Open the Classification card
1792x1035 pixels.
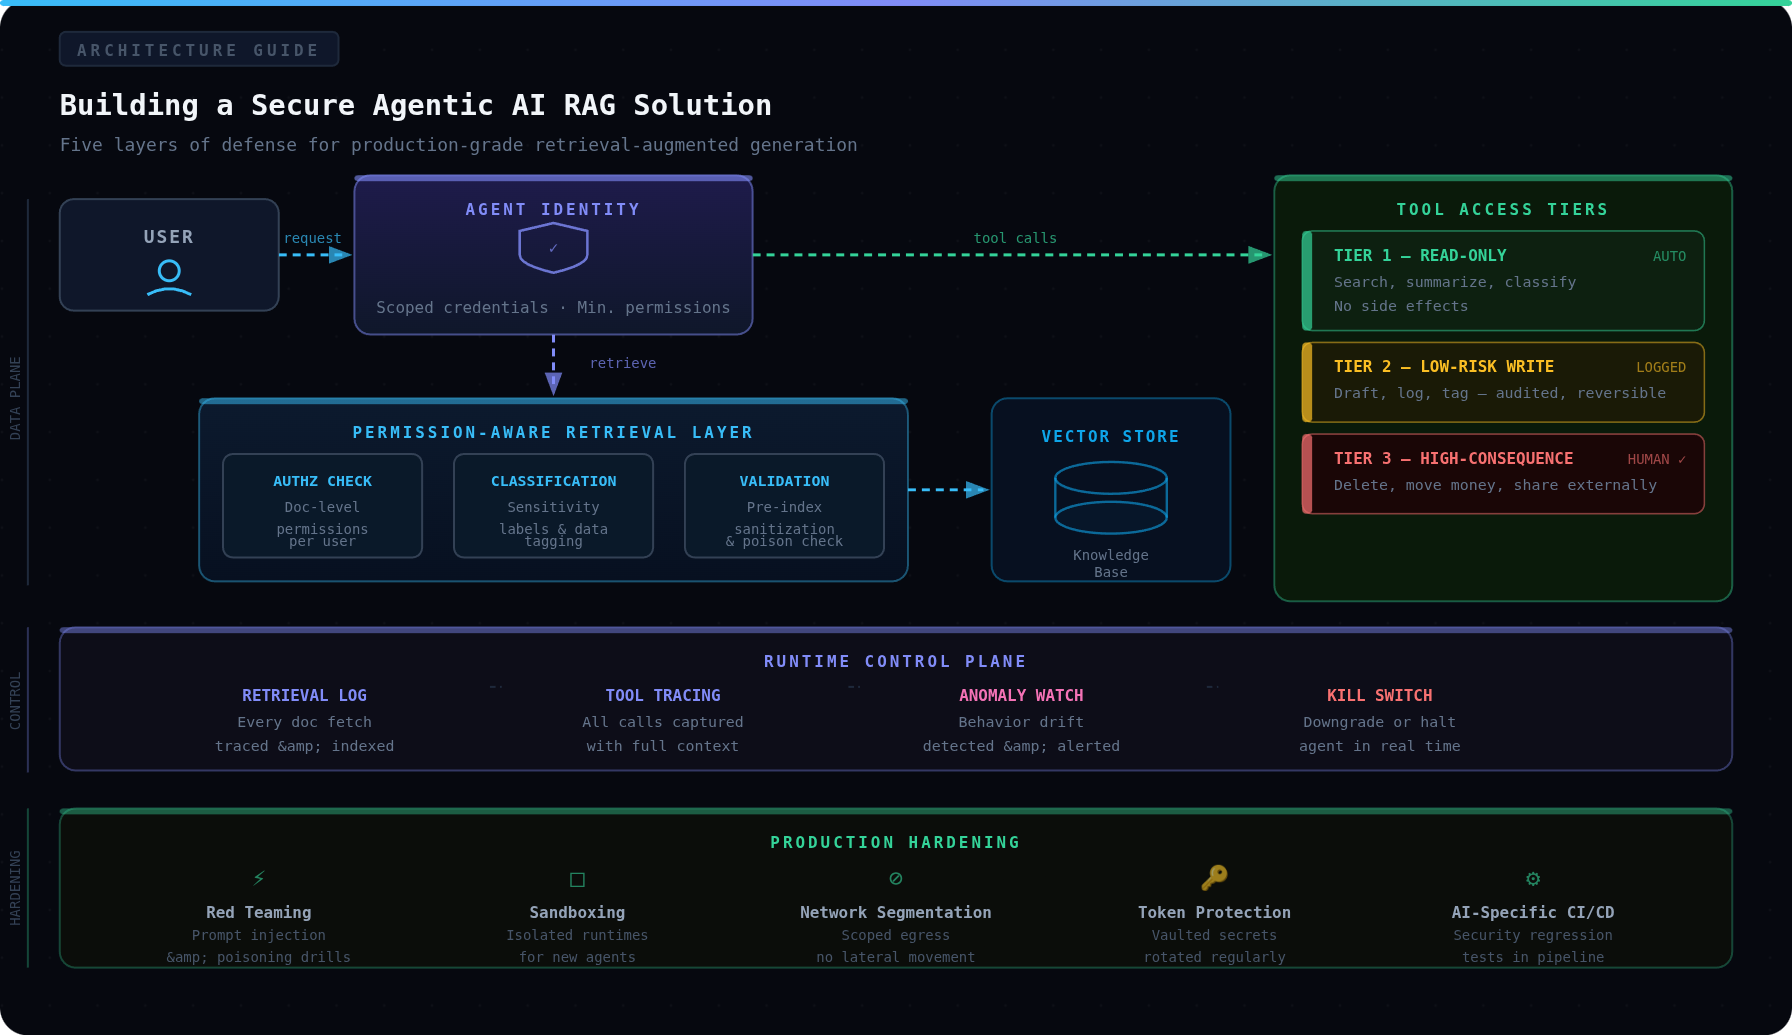point(553,506)
